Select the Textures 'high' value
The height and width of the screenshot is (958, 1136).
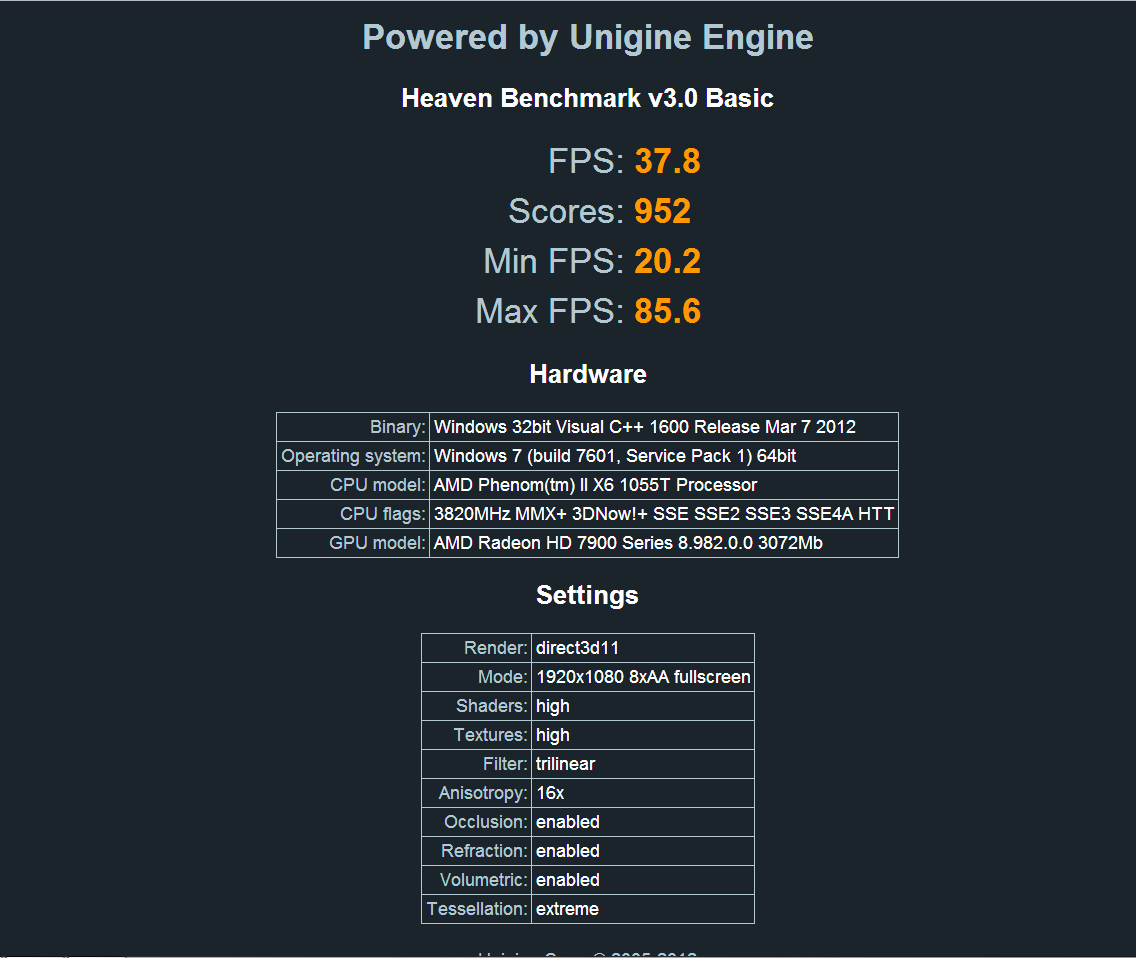click(x=553, y=735)
